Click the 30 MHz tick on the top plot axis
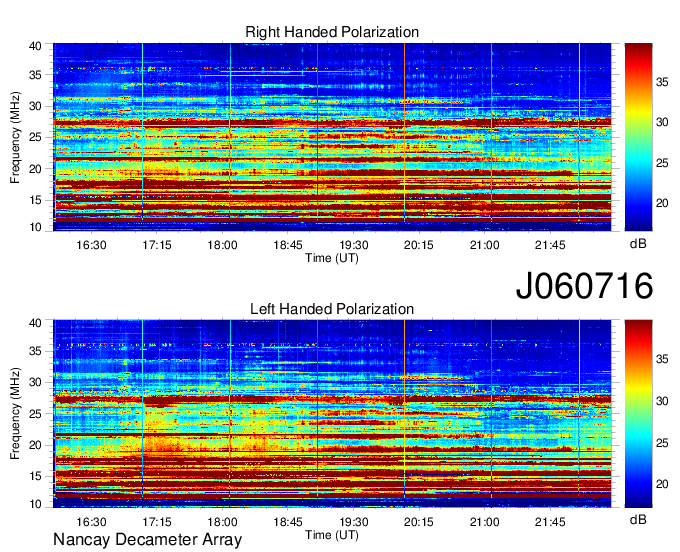Screen dimensions: 680x552 pyautogui.click(x=35, y=106)
